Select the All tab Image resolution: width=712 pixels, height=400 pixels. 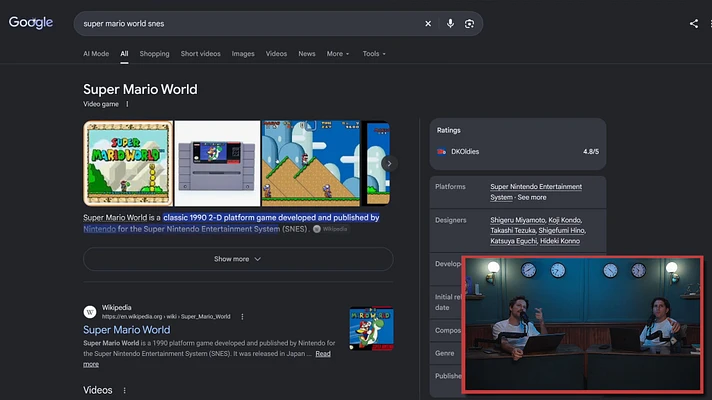(124, 54)
